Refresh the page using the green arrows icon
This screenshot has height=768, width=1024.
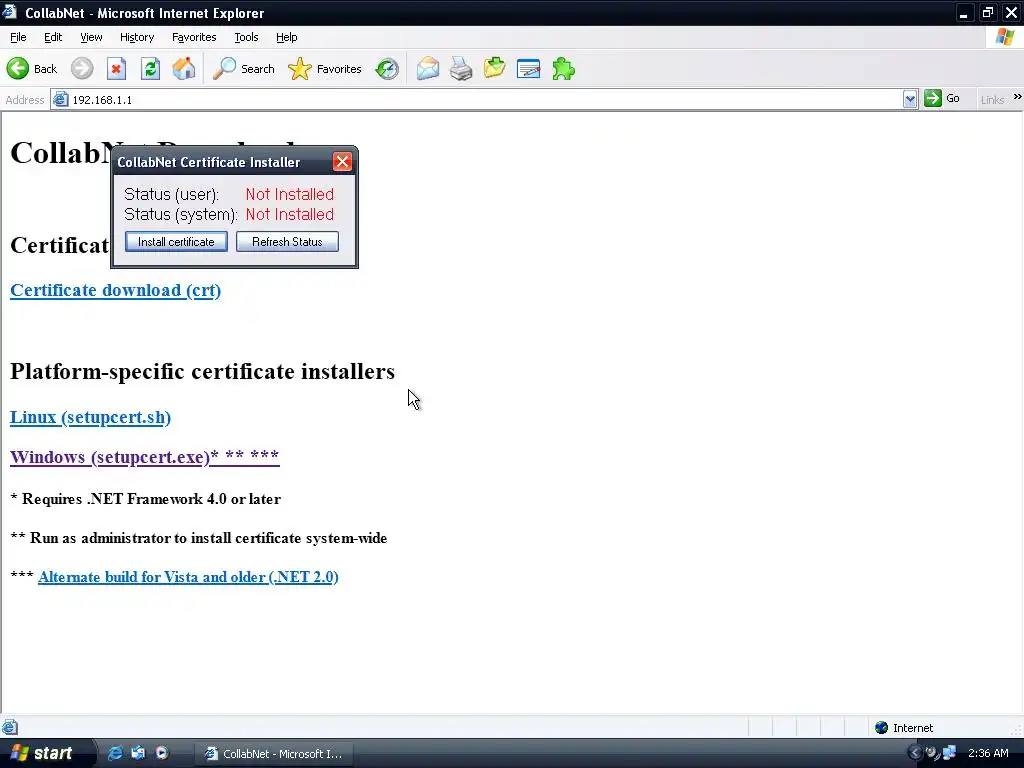click(150, 69)
